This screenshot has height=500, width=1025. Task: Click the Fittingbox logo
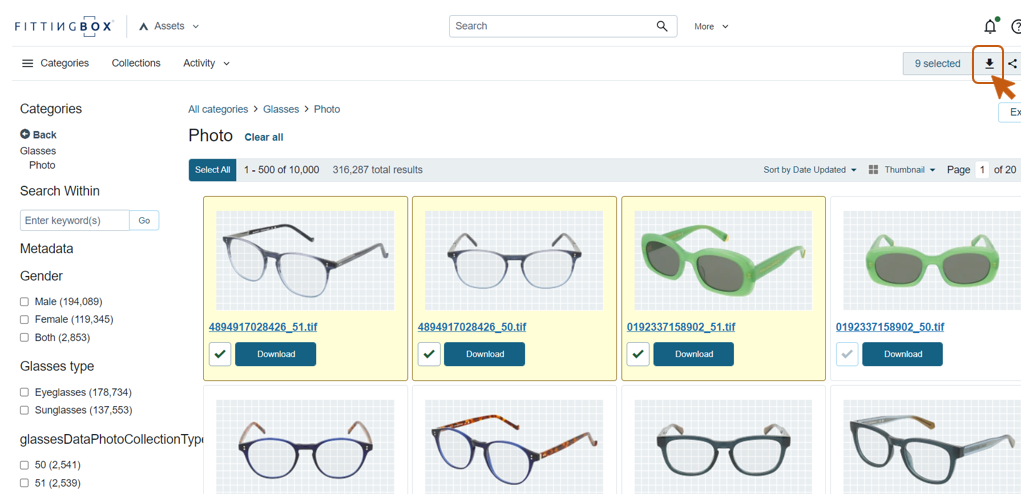pyautogui.click(x=64, y=27)
